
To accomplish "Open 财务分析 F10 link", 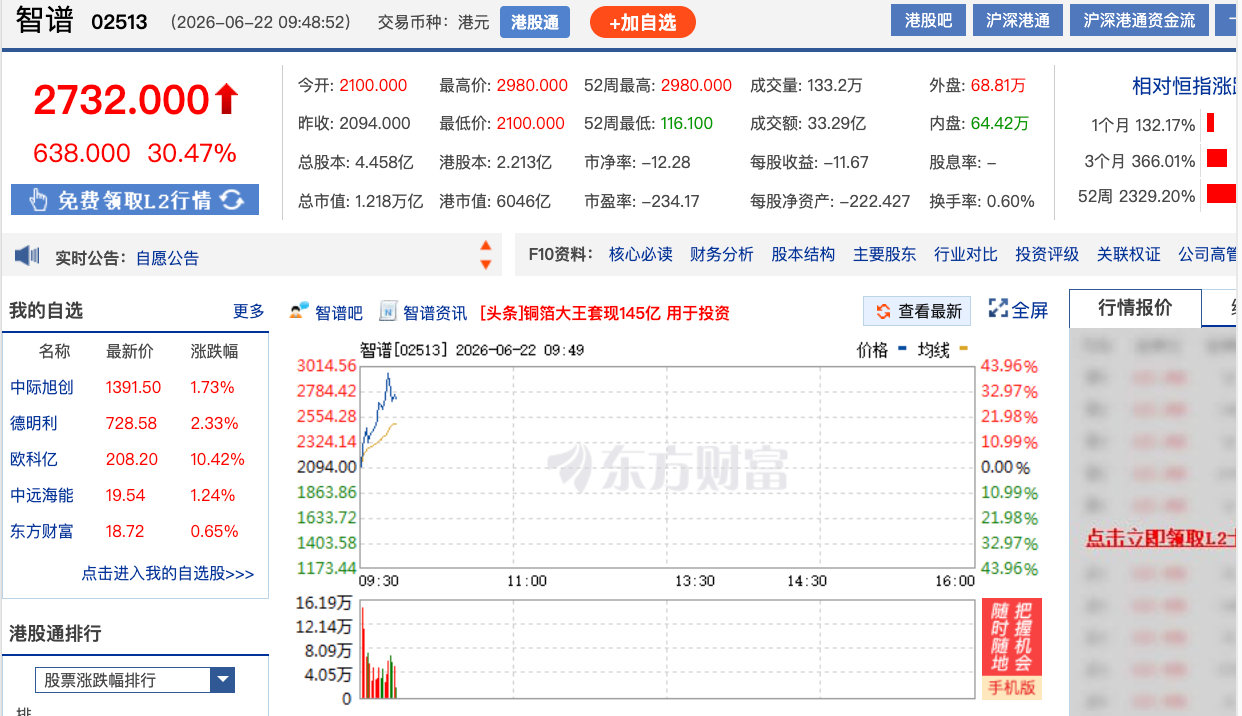I will tap(721, 254).
